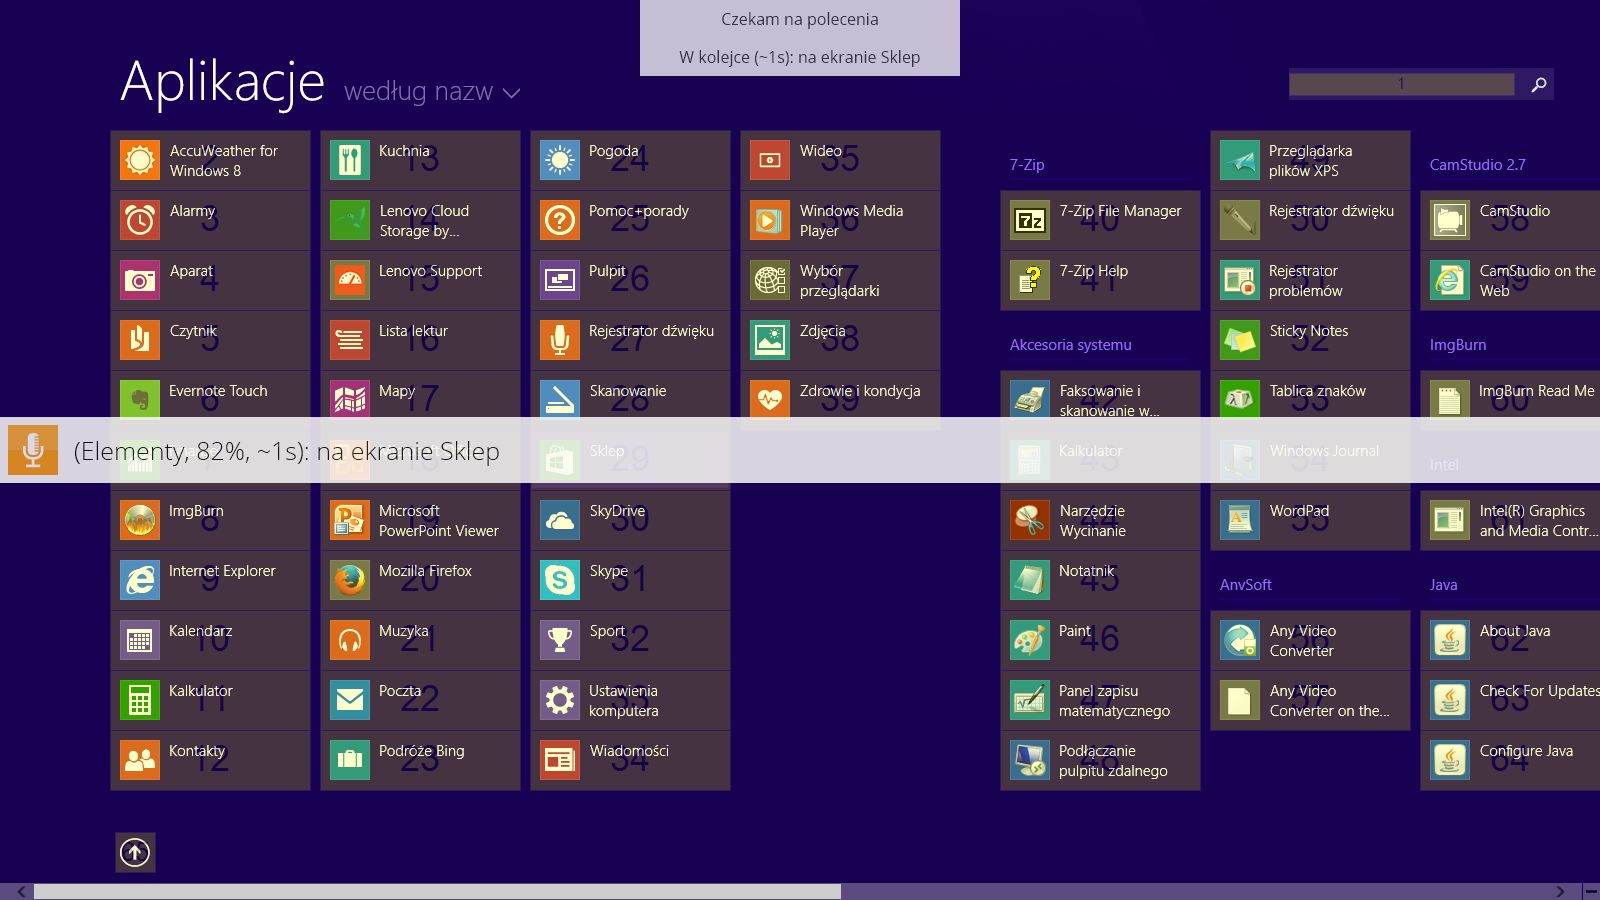Viewport: 1600px width, 900px height.
Task: Open the Configure Java tile
Action: pos(1510,760)
